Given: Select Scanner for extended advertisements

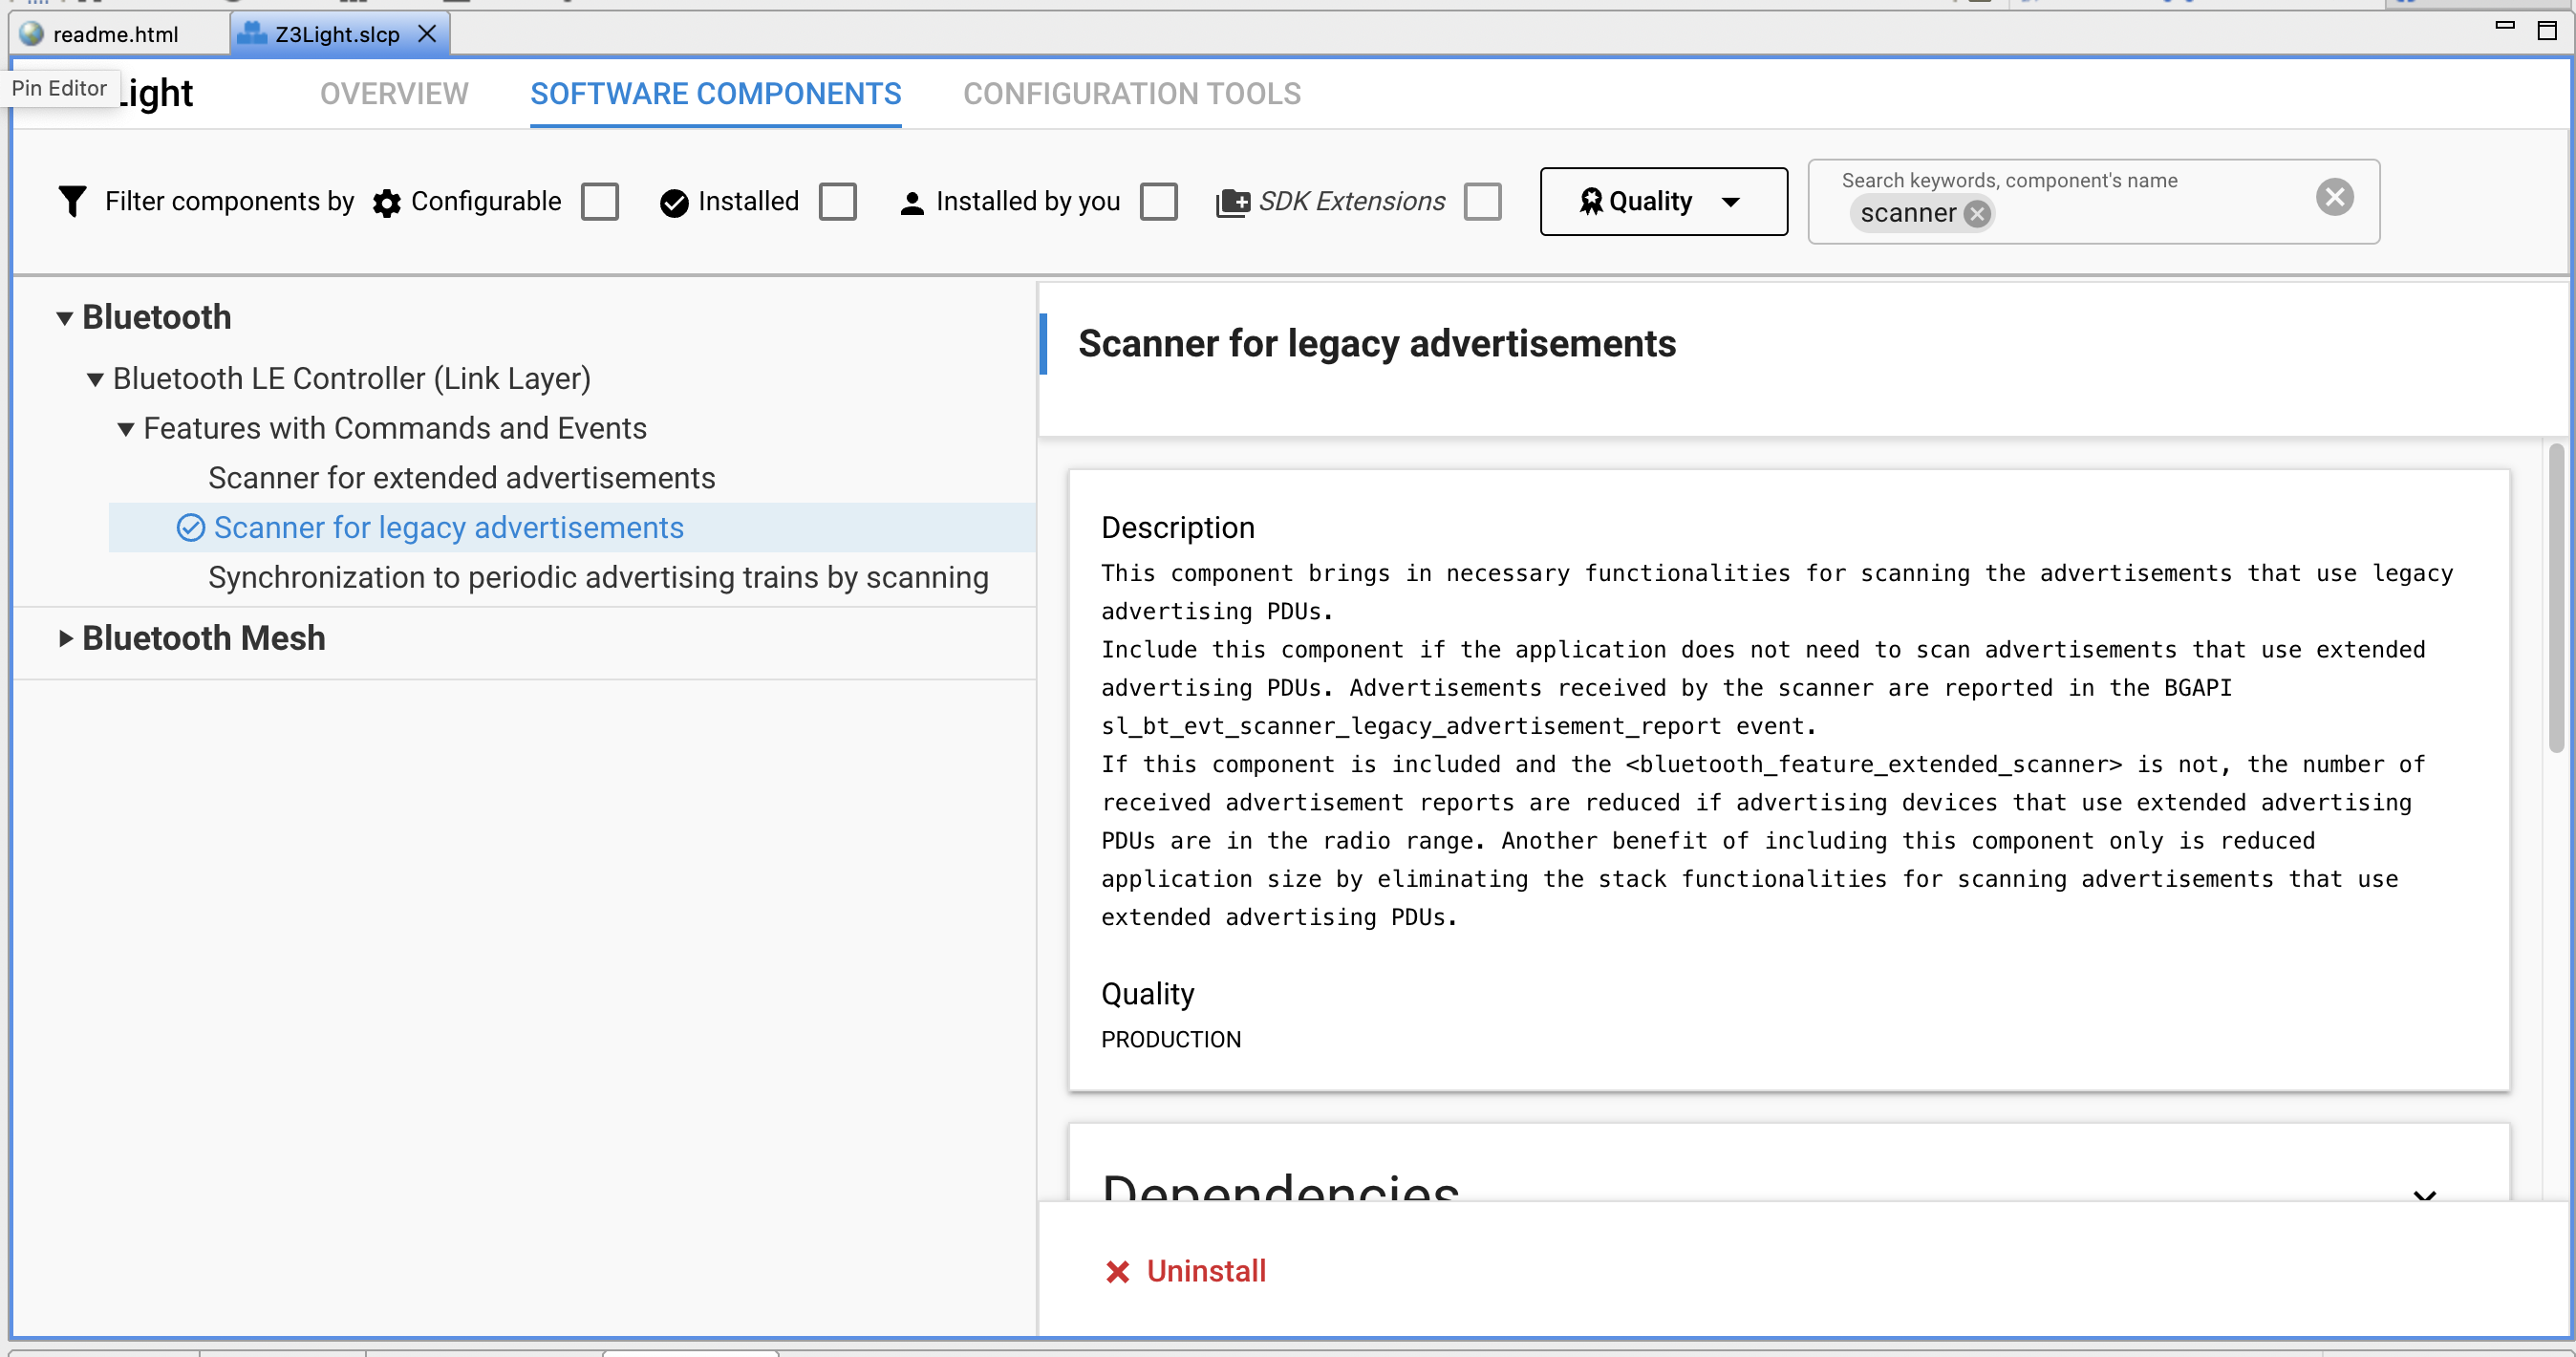Looking at the screenshot, I should click(x=461, y=477).
